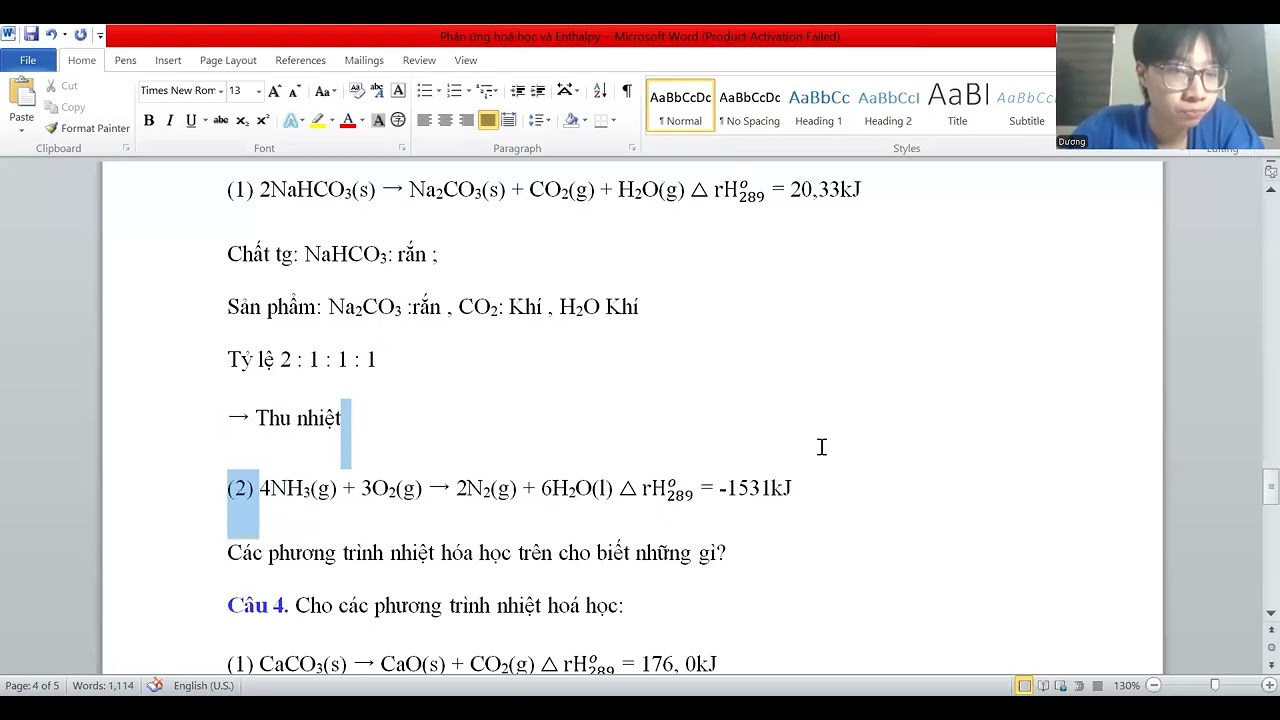Apply the Heading 2 style
The width and height of the screenshot is (1280, 720).
[x=888, y=107]
